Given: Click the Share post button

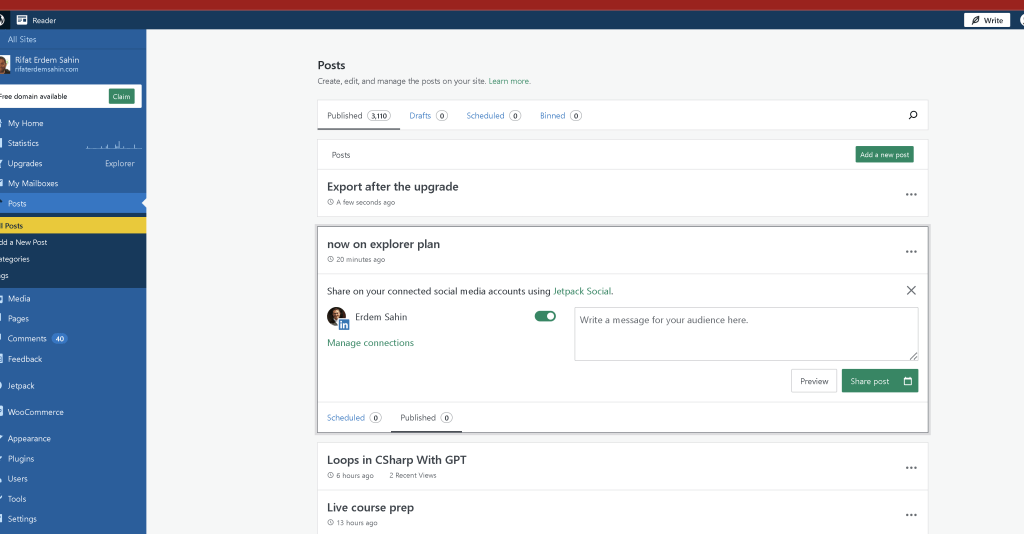Looking at the screenshot, I should pos(869,381).
